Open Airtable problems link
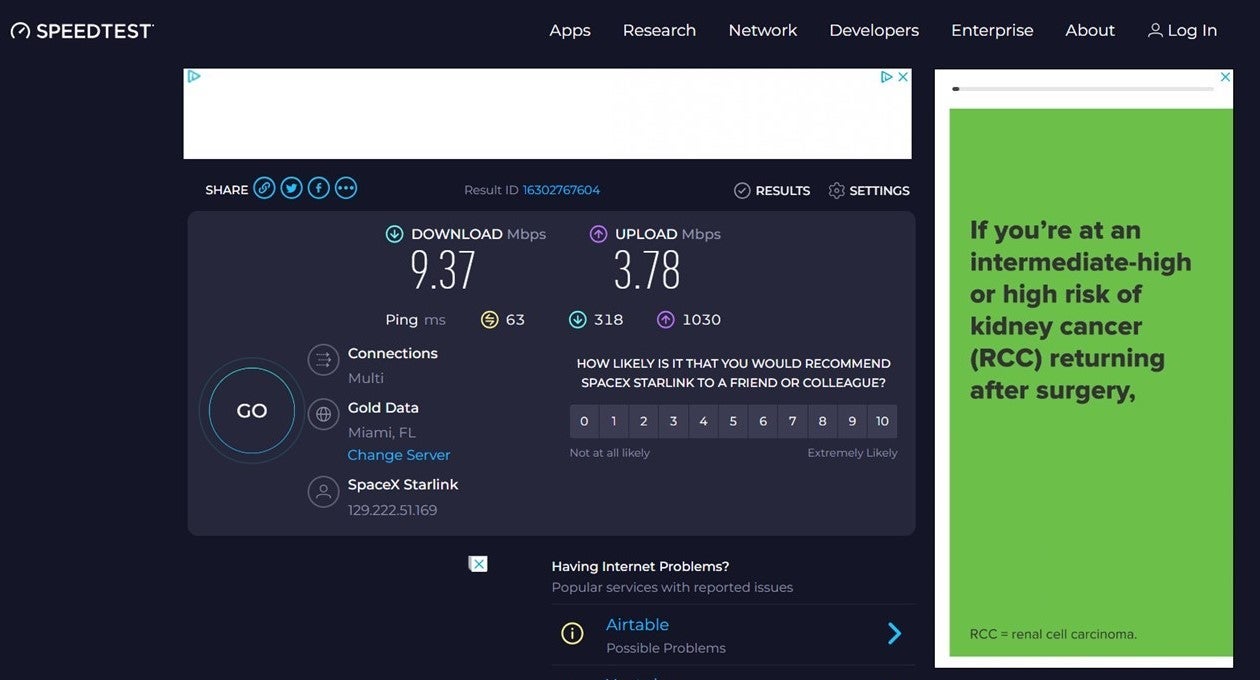1260x680 pixels. coord(637,625)
